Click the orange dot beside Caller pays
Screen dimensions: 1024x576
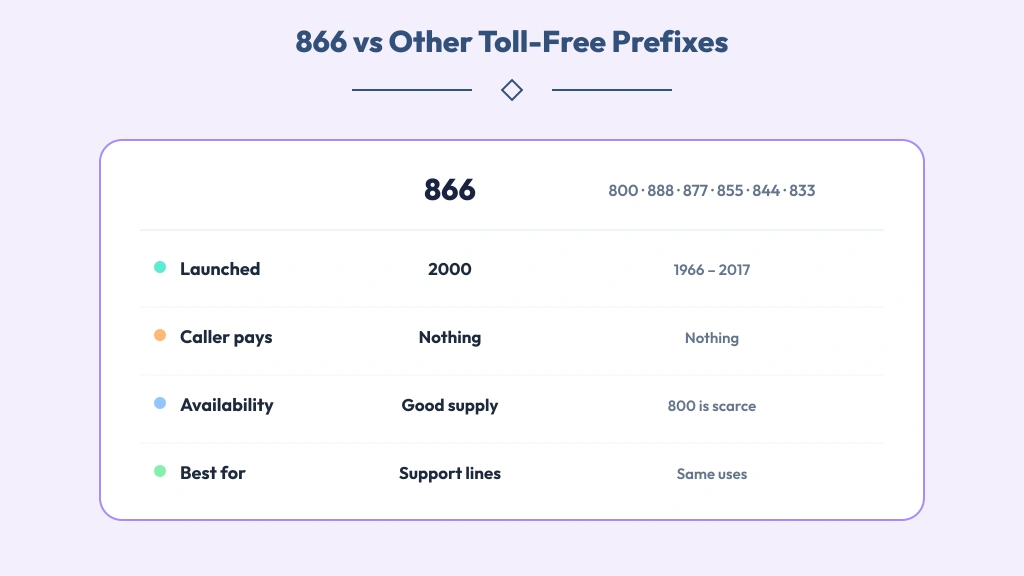[160, 335]
